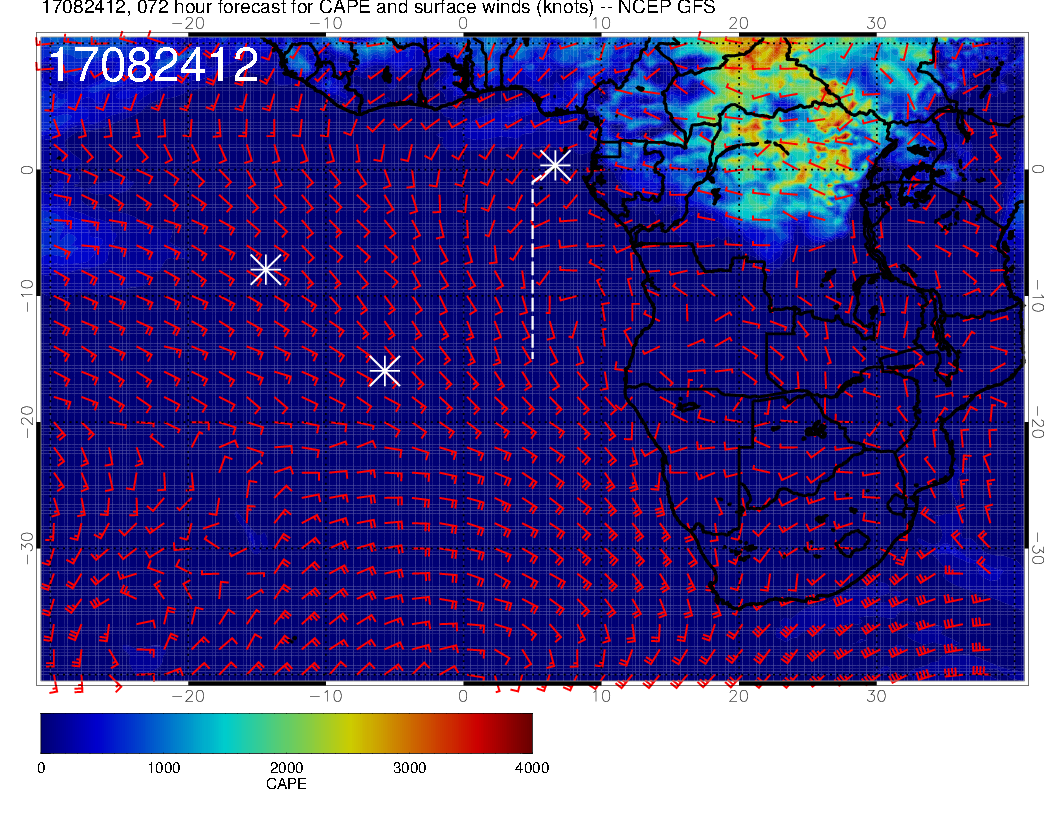The image size is (1056, 816).
Task: Click the 3000 tick label on colorbar
Action: point(409,768)
